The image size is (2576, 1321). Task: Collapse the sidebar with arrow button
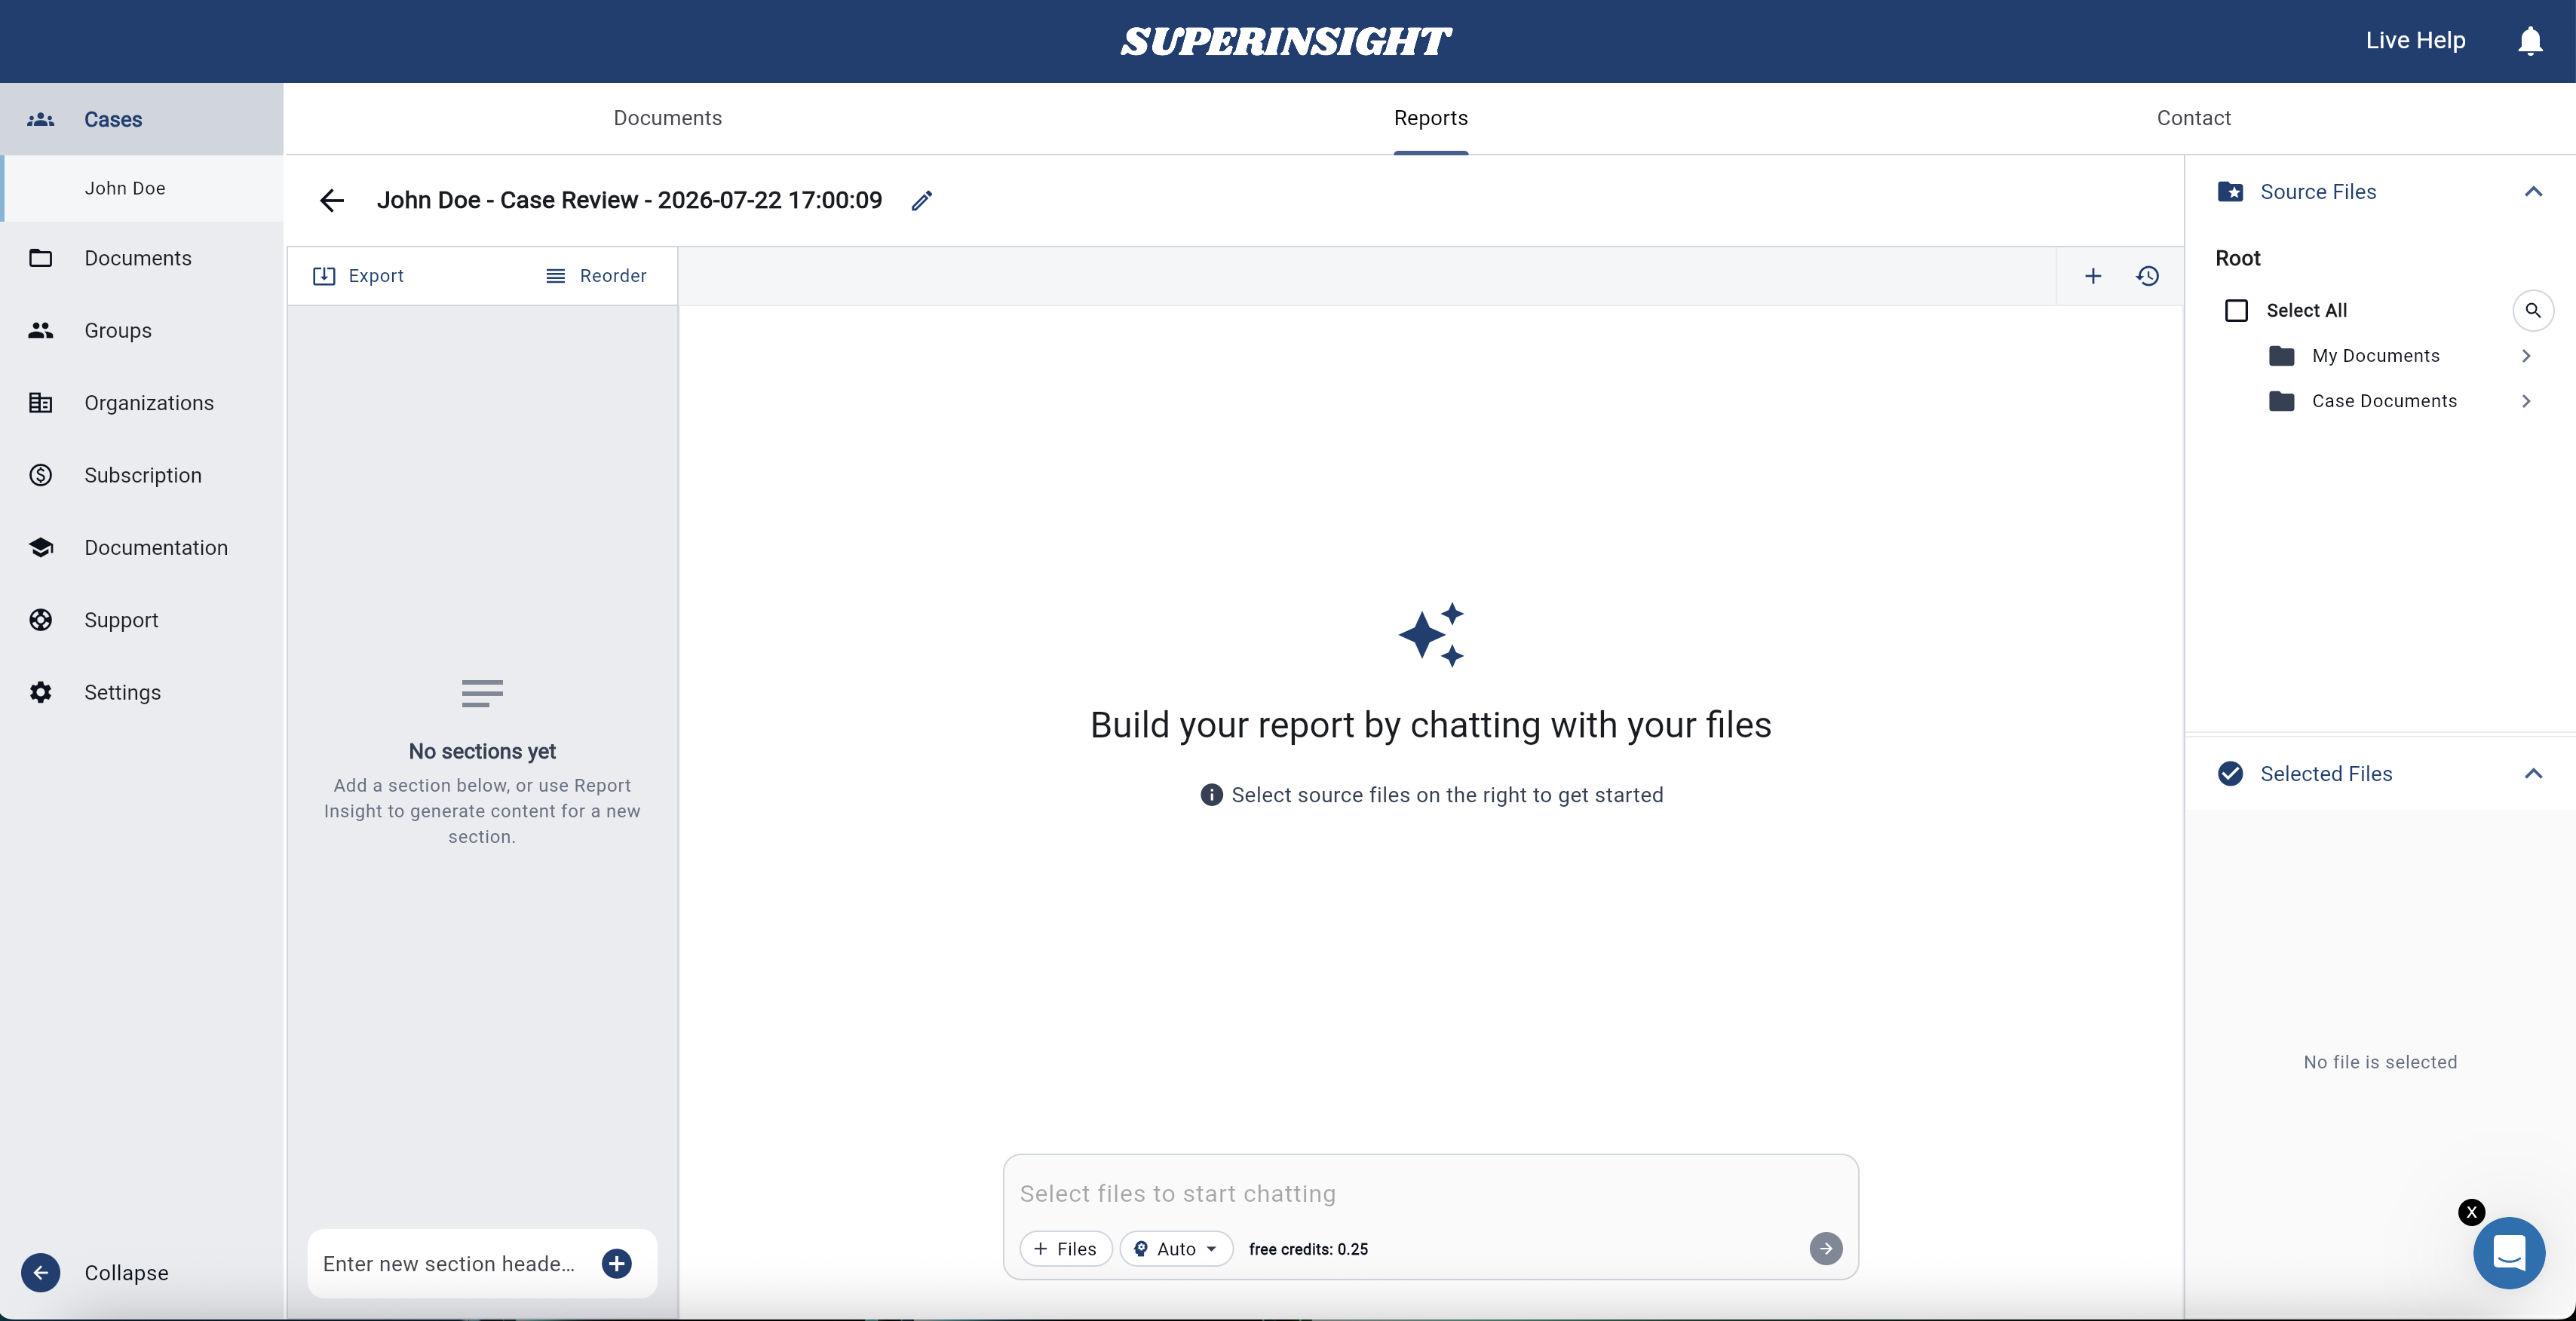point(41,1273)
